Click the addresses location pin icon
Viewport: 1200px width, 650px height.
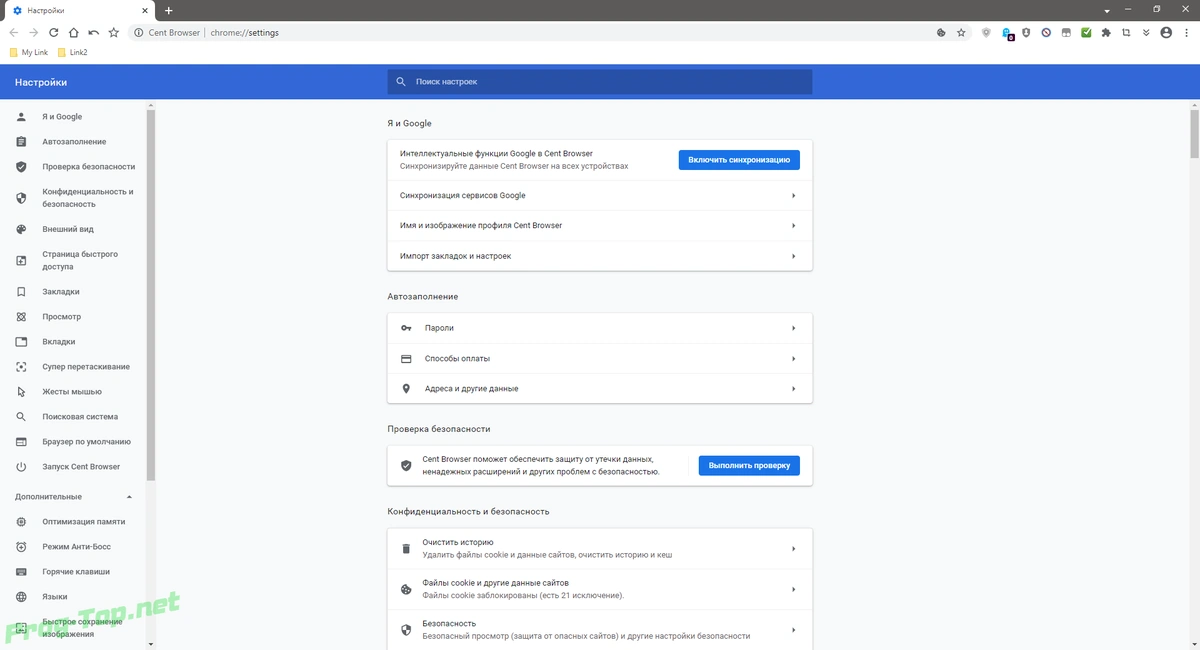[406, 388]
